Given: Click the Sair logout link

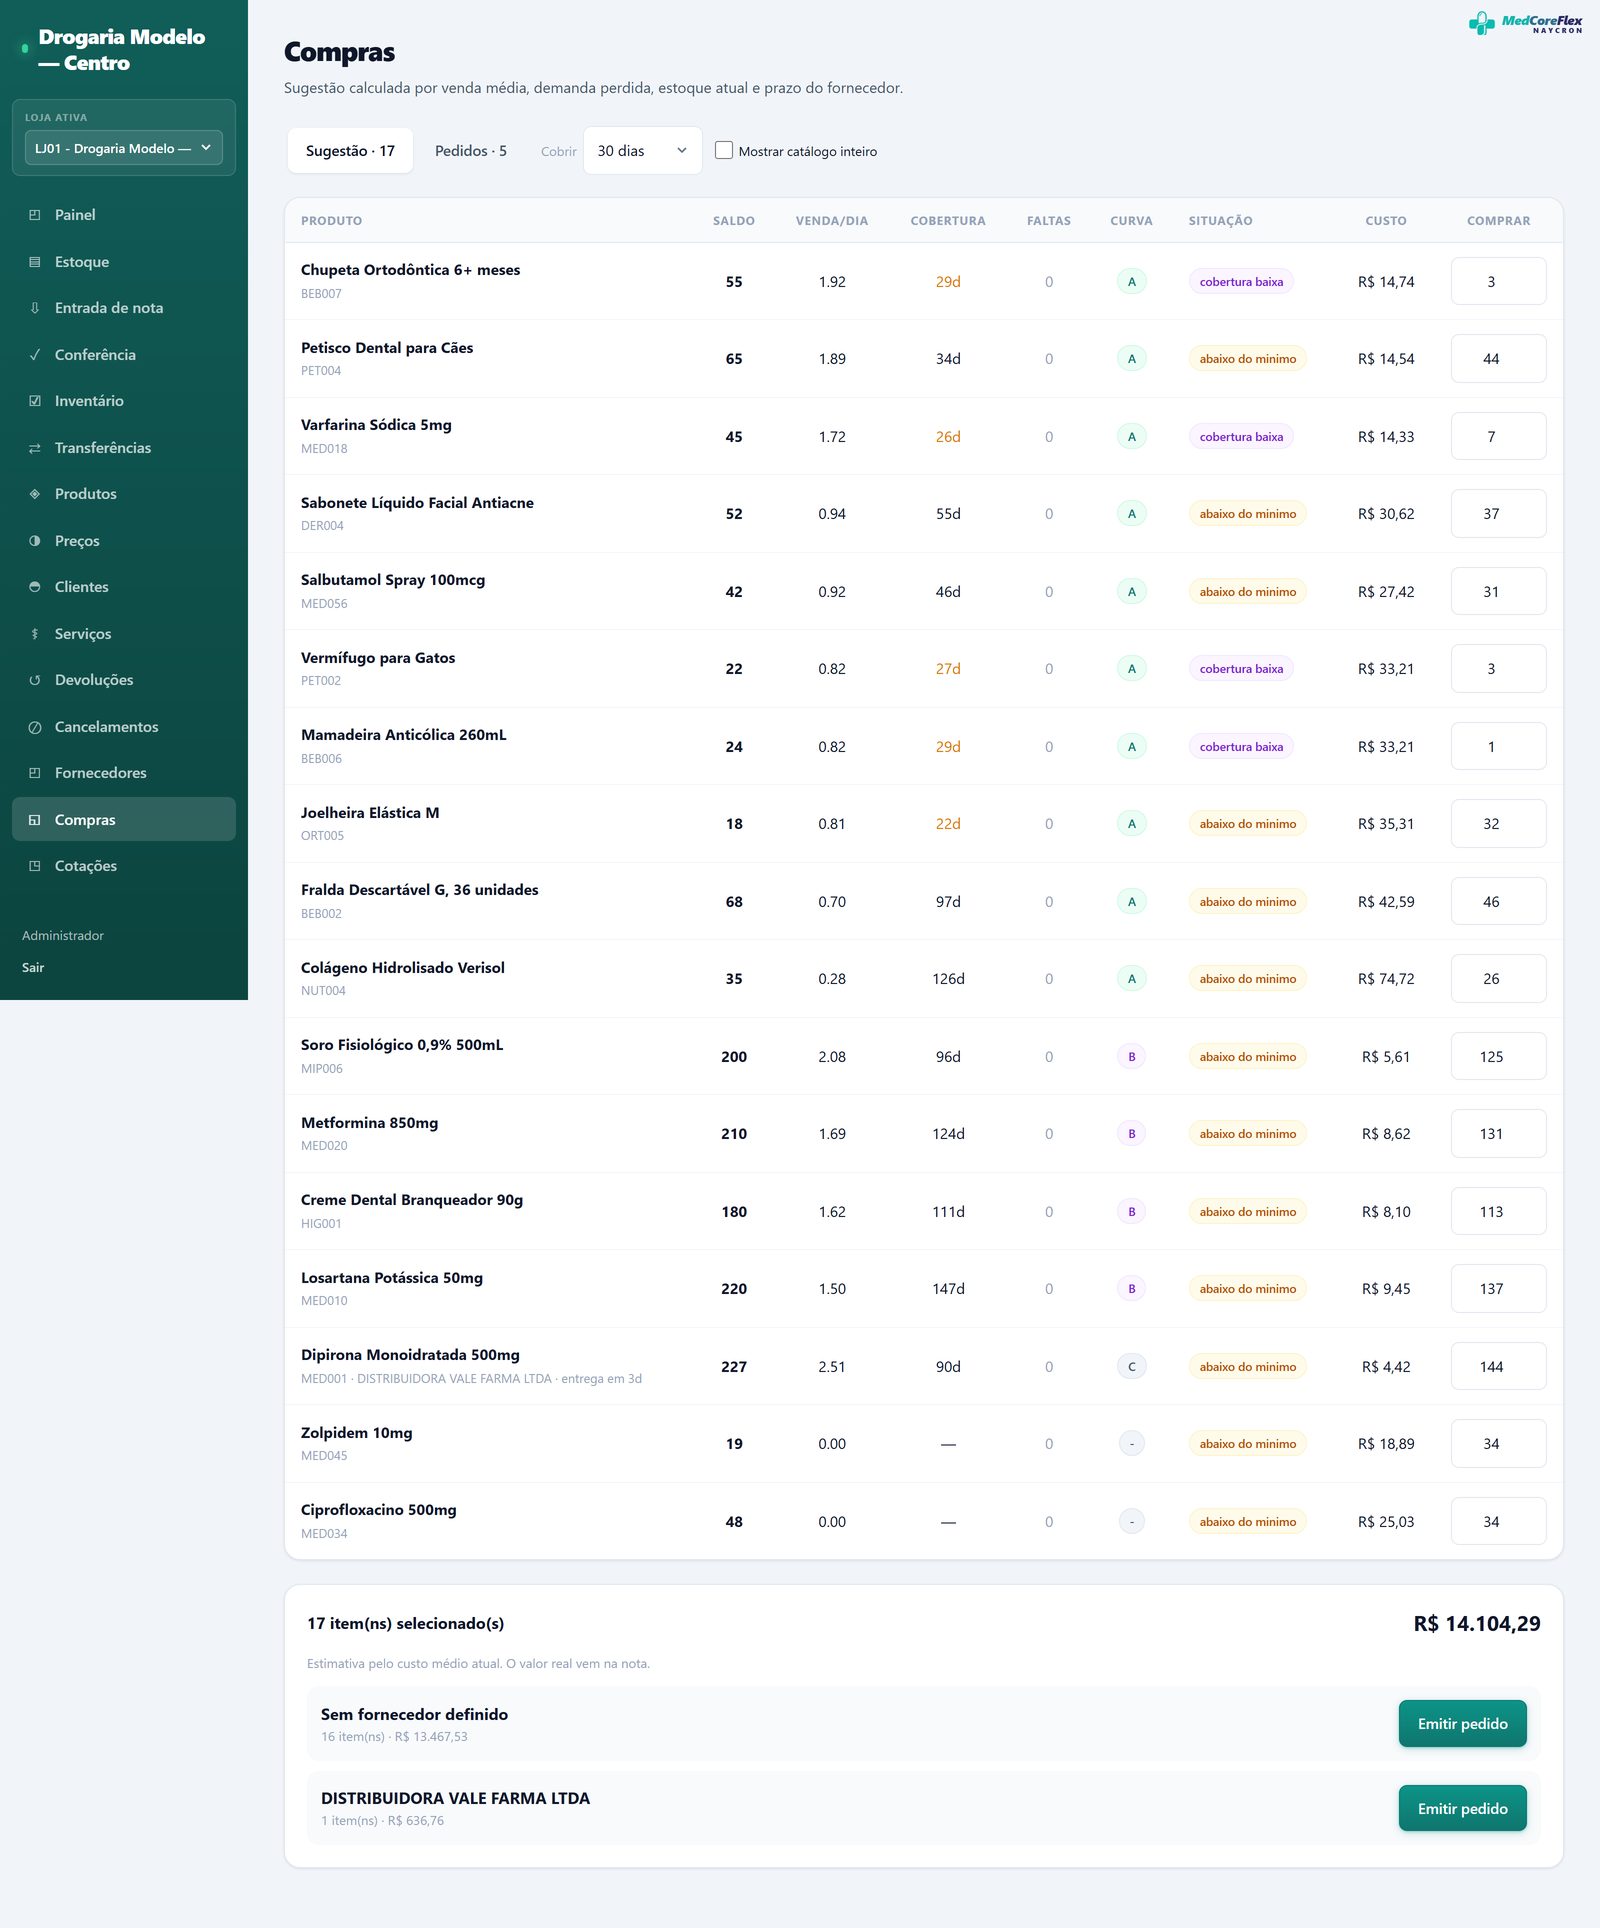Looking at the screenshot, I should pos(33,967).
